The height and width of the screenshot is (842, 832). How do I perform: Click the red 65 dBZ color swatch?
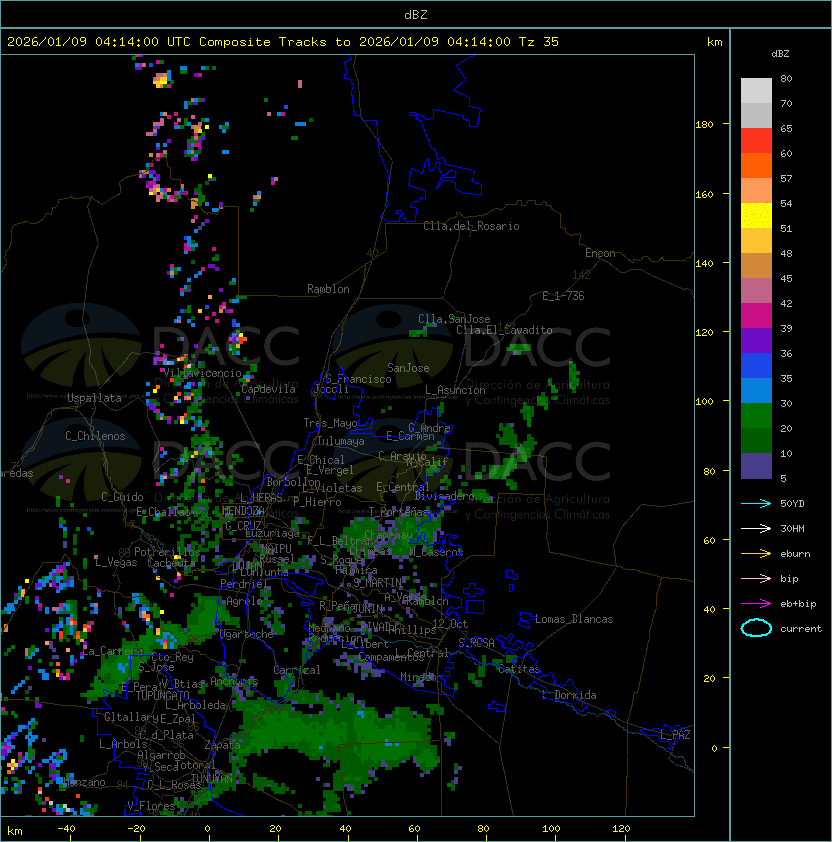[756, 141]
